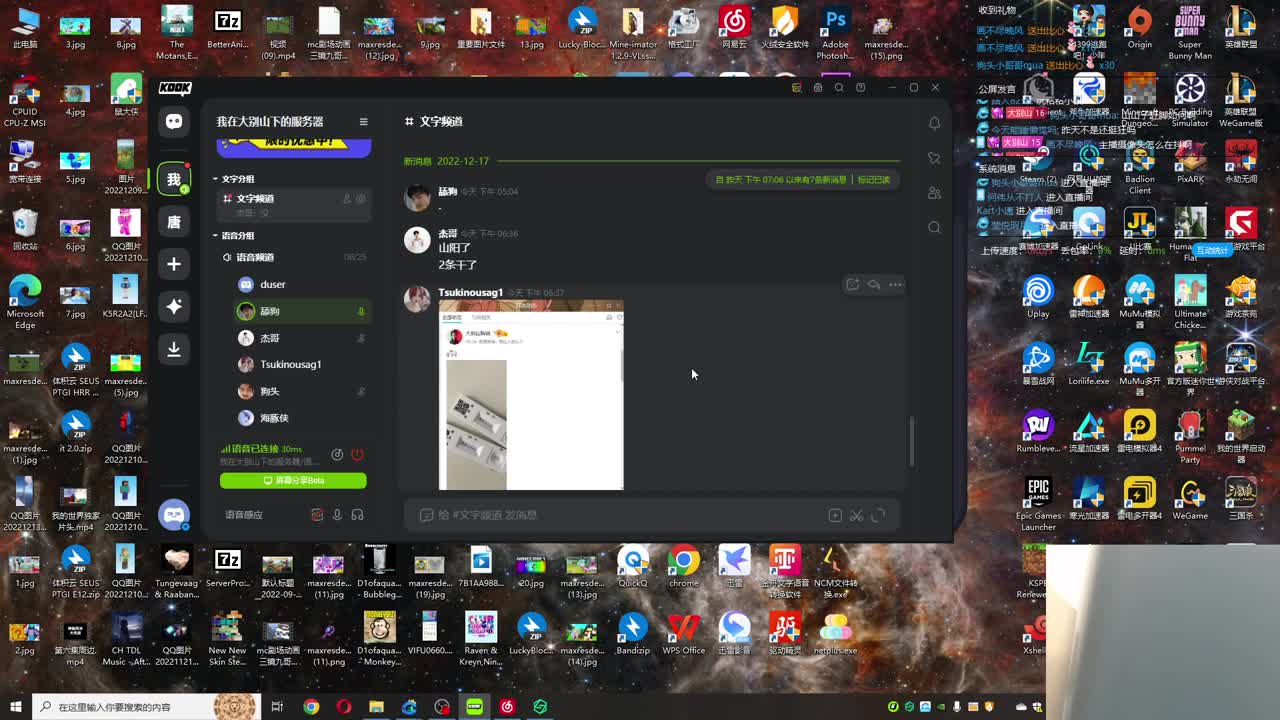Select the 我 server icon in KOOK
The height and width of the screenshot is (720, 1280).
(x=174, y=179)
